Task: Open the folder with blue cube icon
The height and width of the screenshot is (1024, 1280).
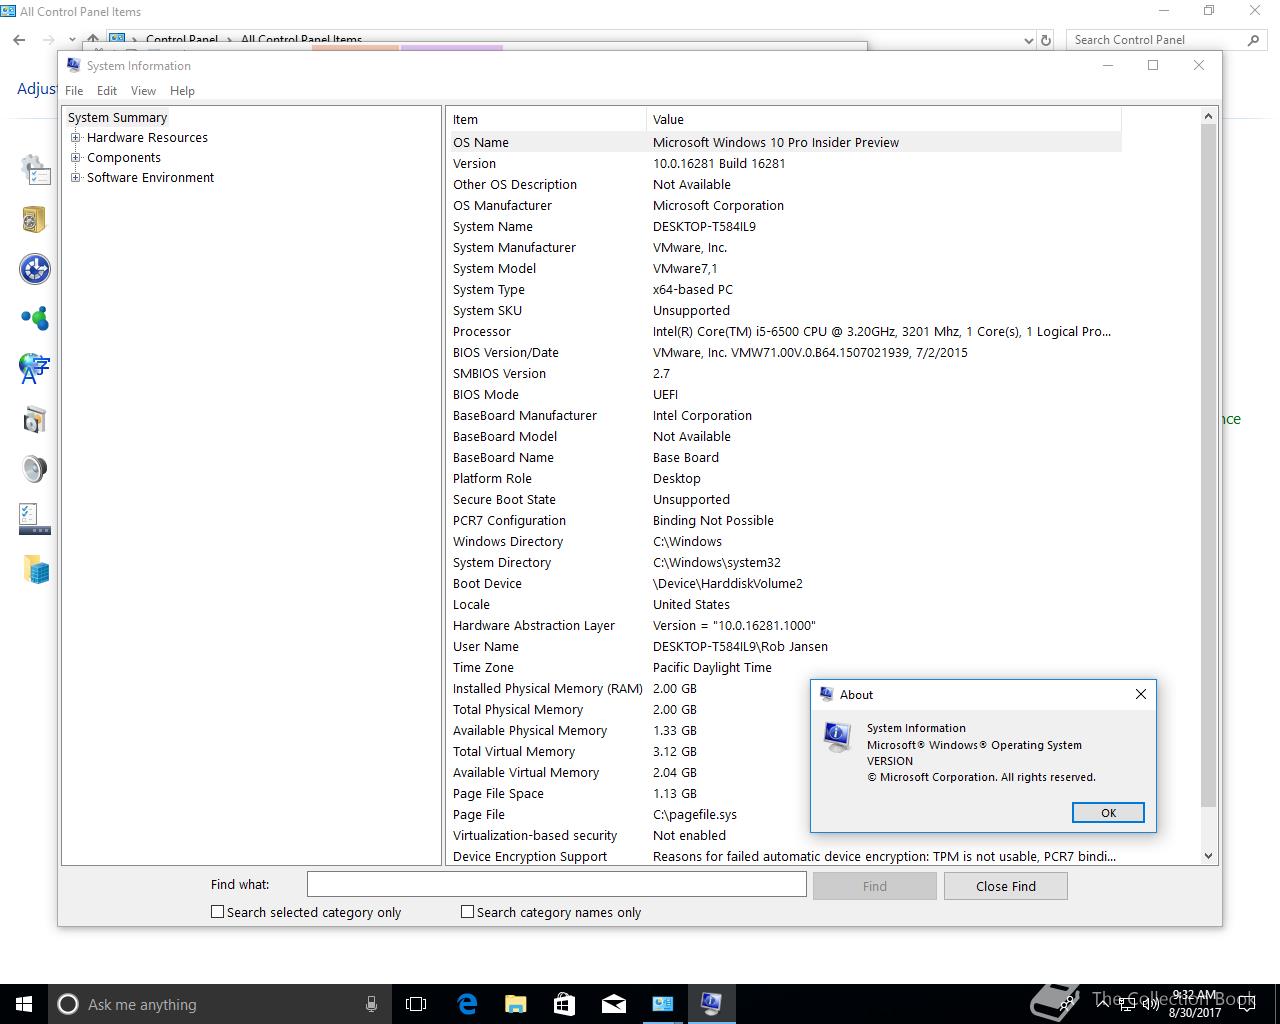Action: (35, 569)
